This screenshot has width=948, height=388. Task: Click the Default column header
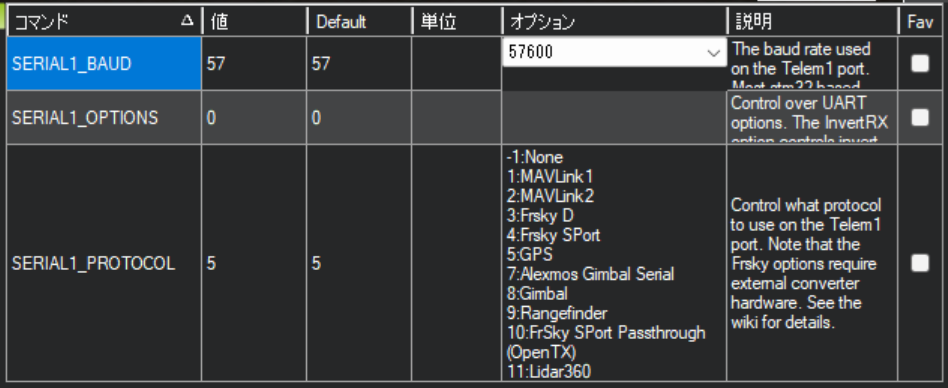(x=360, y=22)
